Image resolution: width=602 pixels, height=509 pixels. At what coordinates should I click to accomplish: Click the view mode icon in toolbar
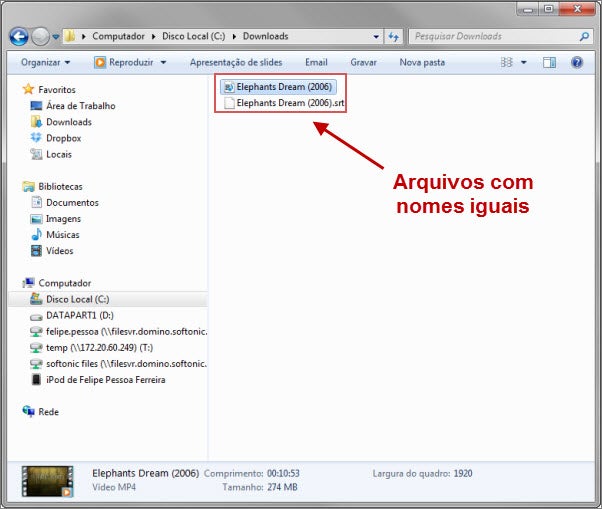point(507,62)
